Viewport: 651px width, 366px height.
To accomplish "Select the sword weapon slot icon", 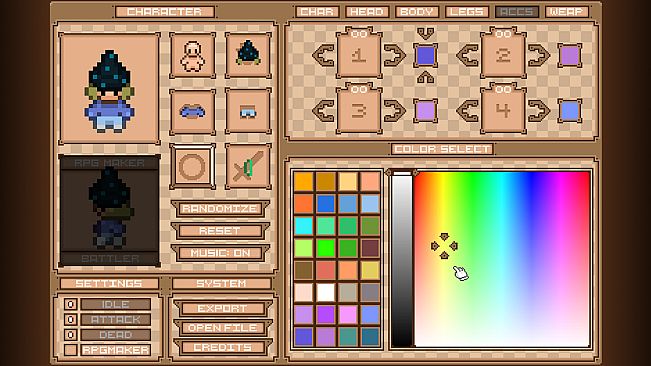I will pos(248,166).
